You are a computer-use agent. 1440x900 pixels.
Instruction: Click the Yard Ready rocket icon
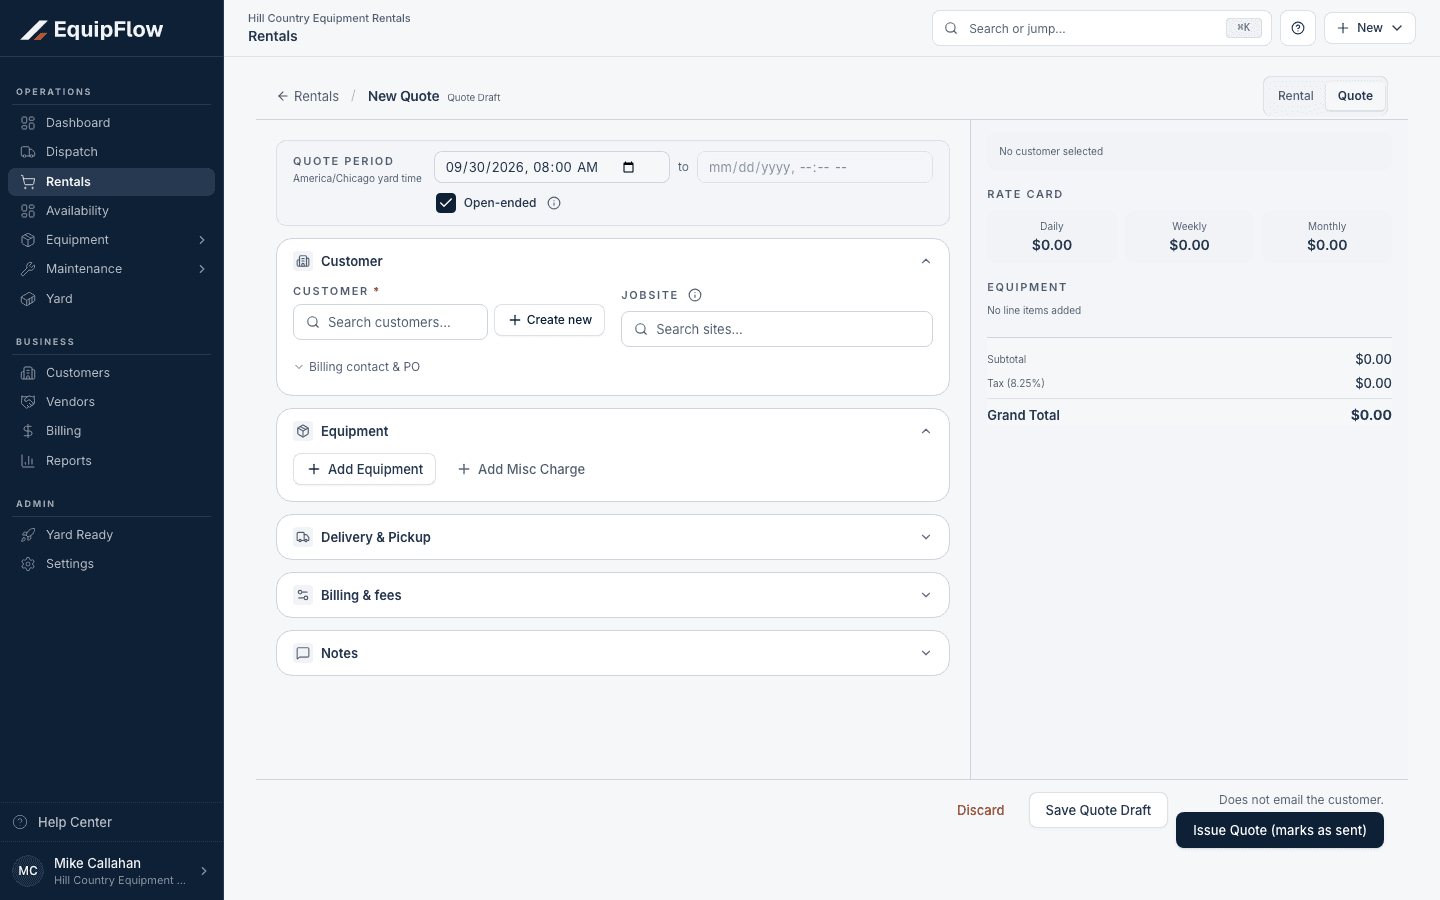28,535
